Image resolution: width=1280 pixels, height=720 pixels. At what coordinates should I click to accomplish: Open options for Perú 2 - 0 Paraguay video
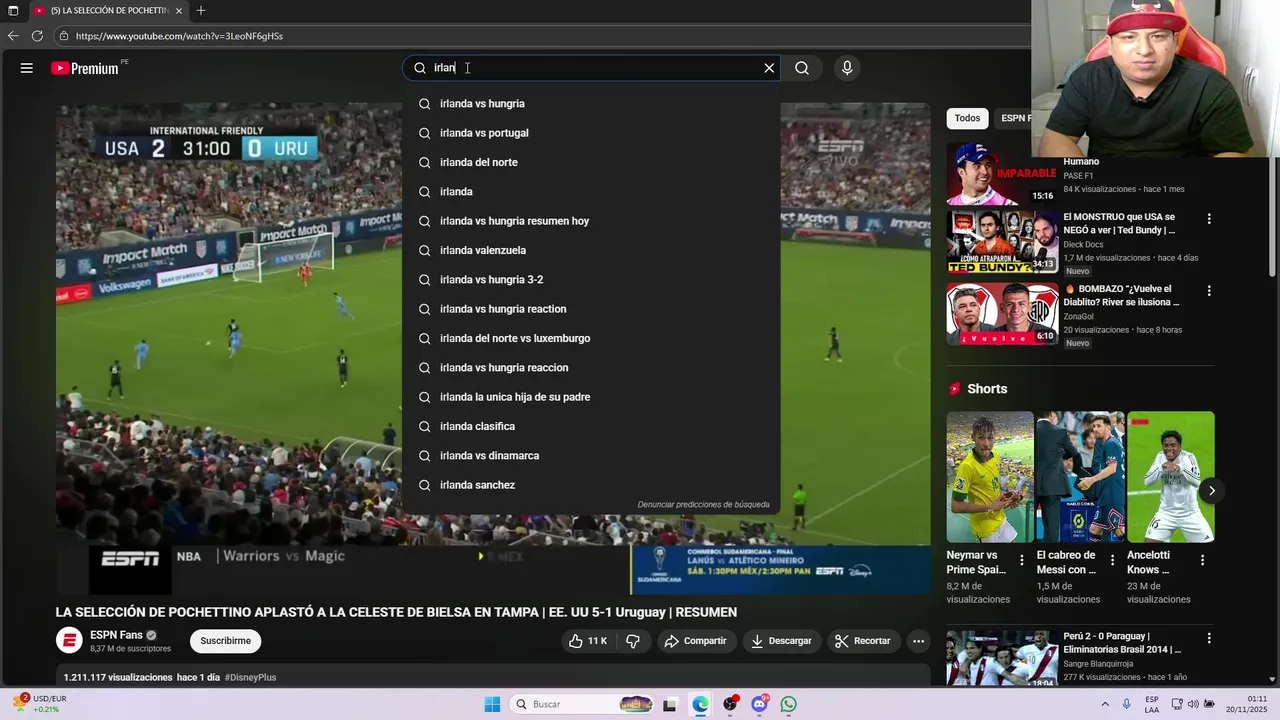pyautogui.click(x=1209, y=638)
